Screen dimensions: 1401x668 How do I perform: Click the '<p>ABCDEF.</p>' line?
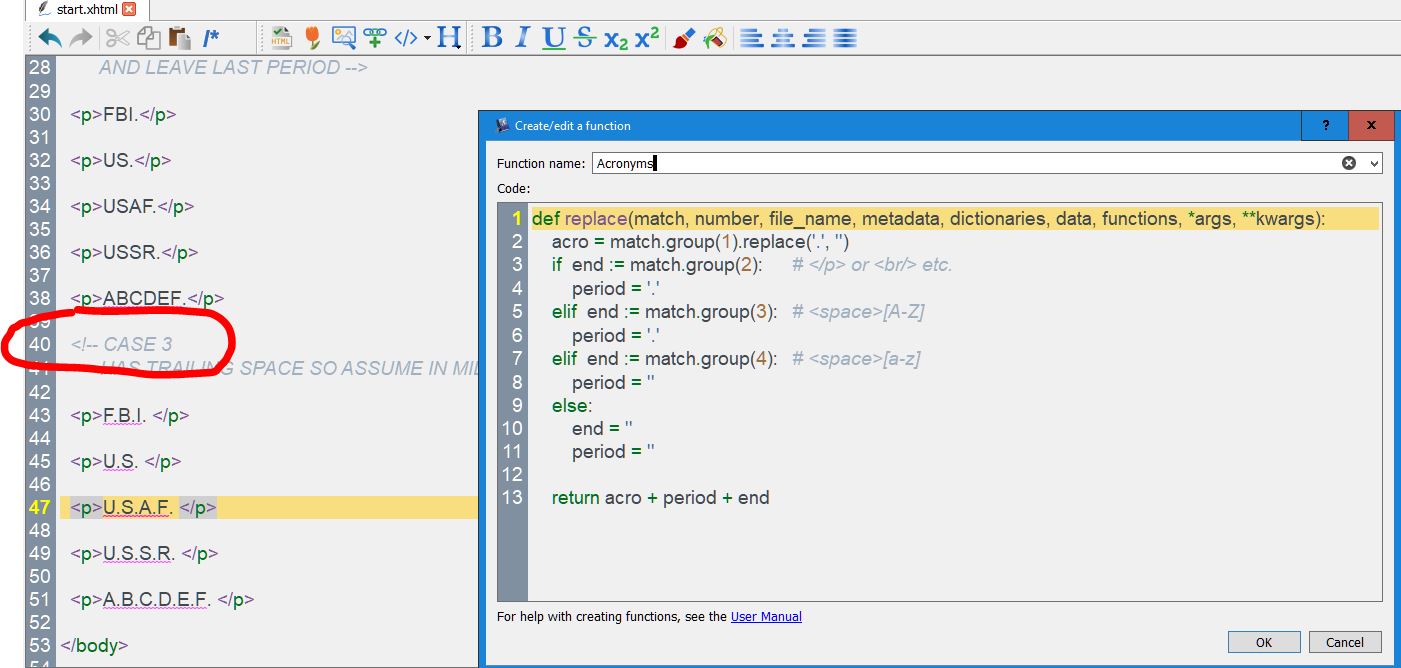coord(147,298)
